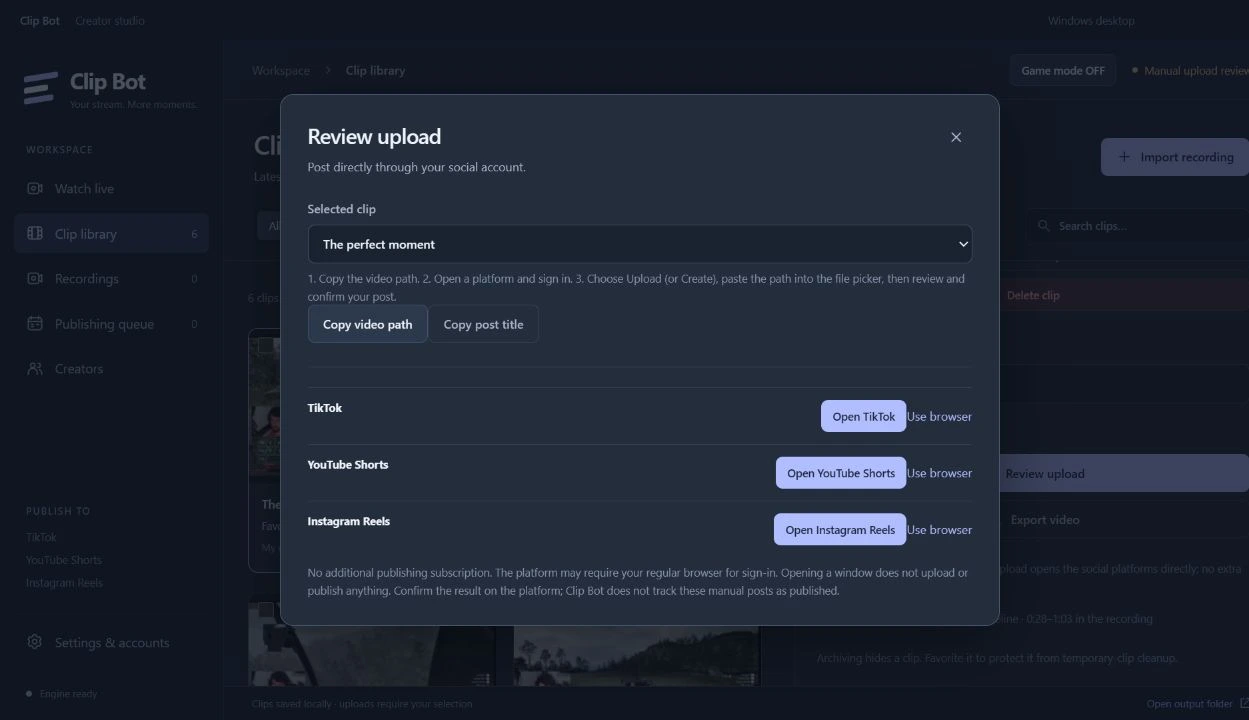Click Use browser link for TikTok
This screenshot has width=1249, height=720.
point(939,416)
